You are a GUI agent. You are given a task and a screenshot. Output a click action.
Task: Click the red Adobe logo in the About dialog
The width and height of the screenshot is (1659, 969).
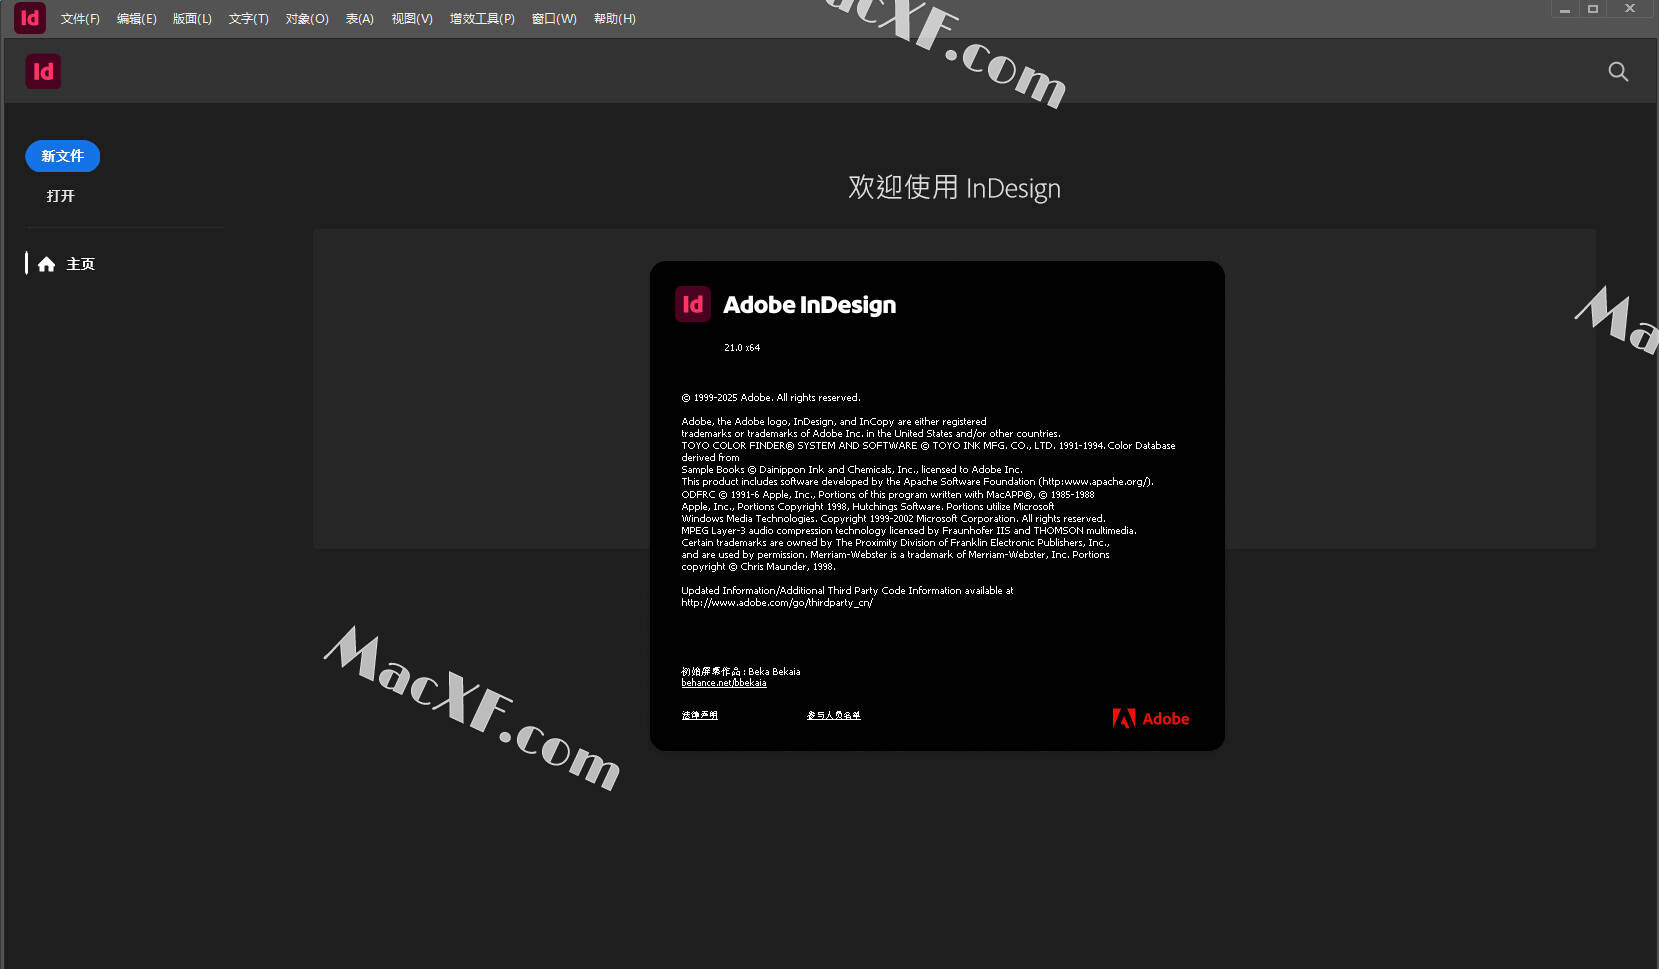pyautogui.click(x=1150, y=718)
